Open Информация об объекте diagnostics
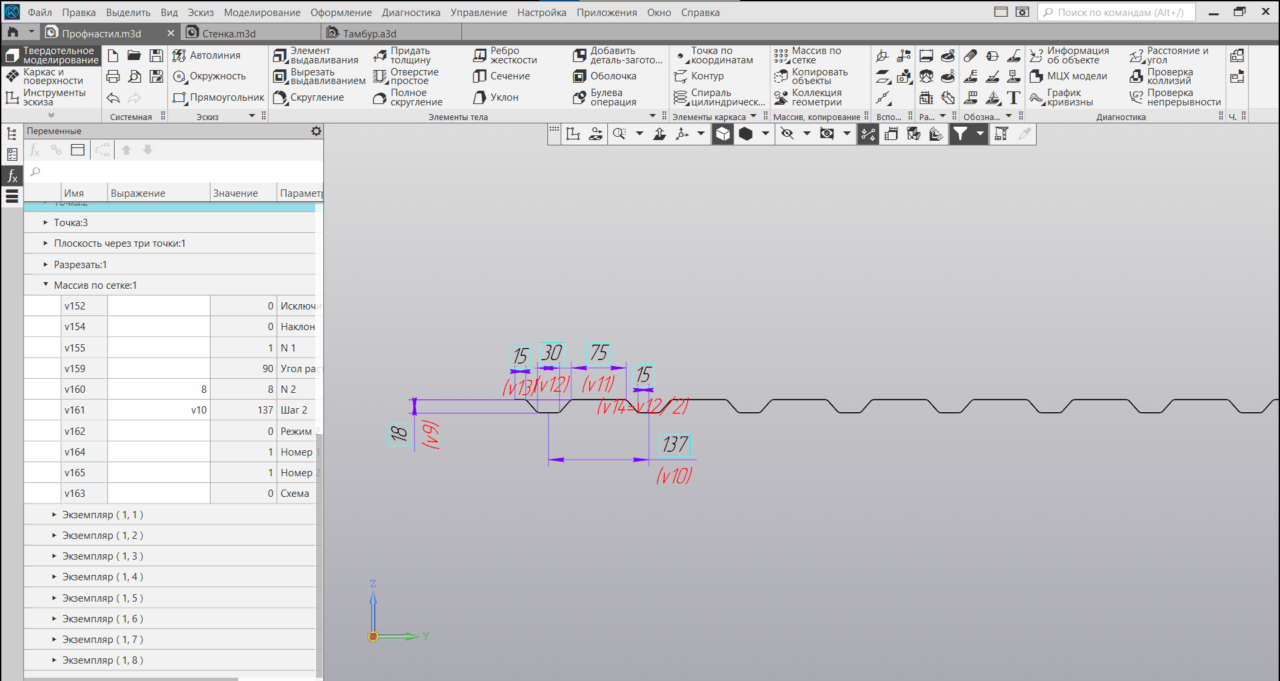 [x=1069, y=55]
